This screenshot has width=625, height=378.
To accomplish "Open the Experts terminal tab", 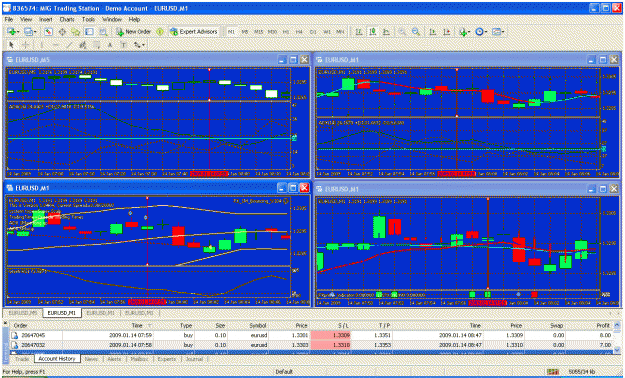I will (x=167, y=359).
